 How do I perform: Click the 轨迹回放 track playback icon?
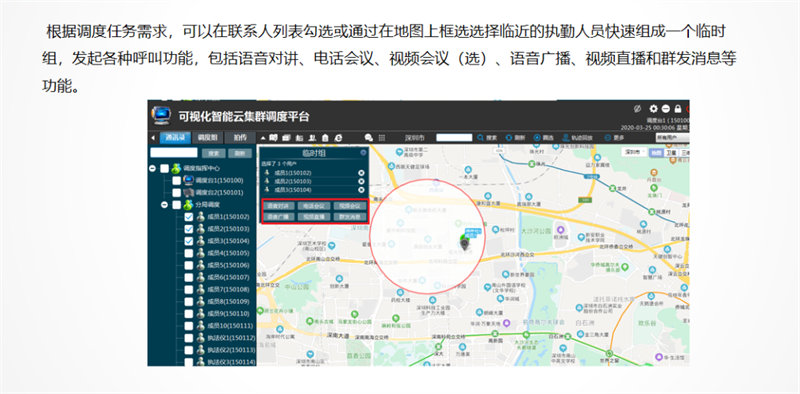coord(565,138)
